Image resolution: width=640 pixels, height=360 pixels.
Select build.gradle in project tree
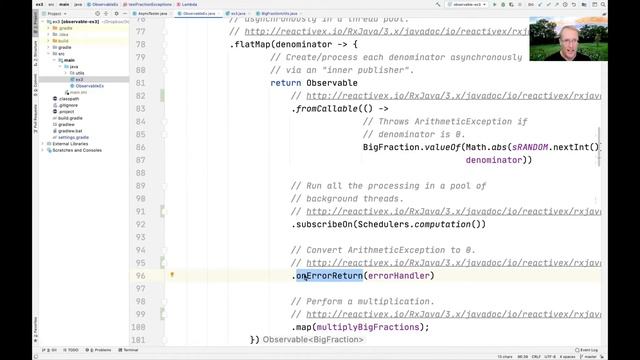pos(67,118)
